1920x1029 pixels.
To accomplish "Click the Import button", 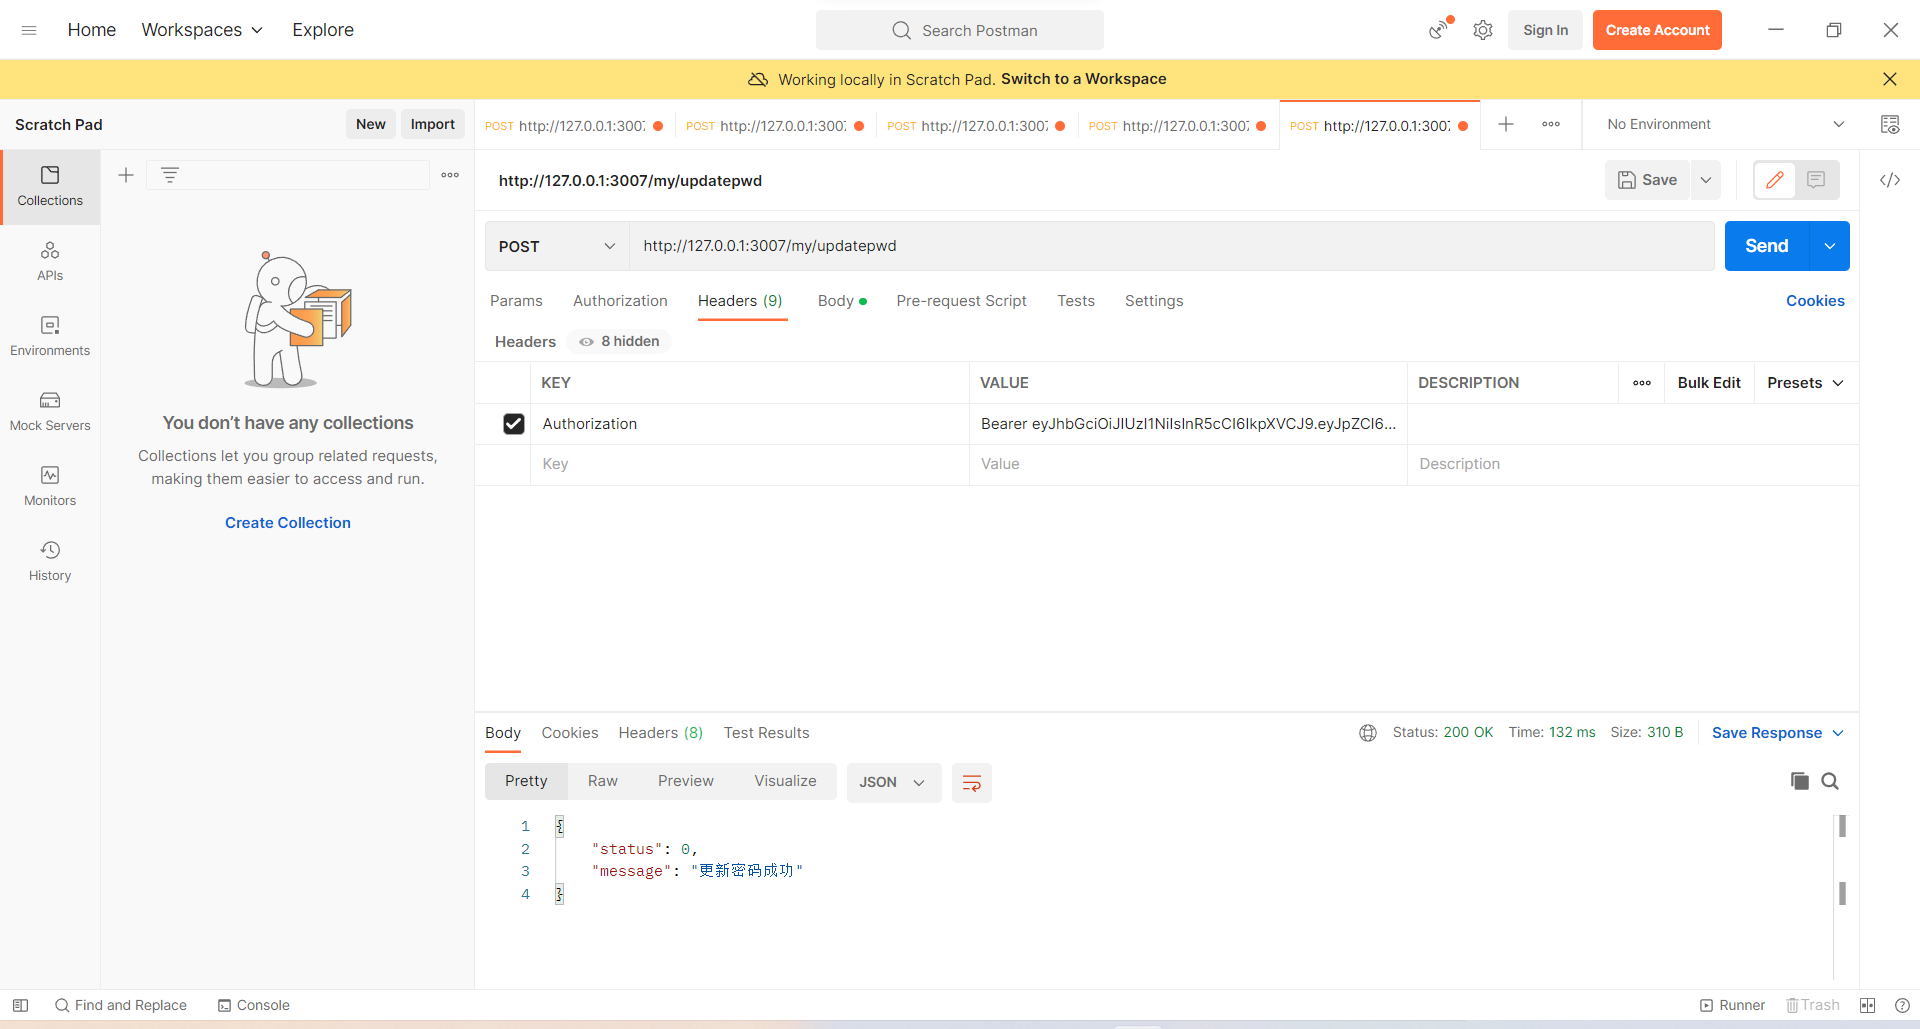I will pos(432,124).
